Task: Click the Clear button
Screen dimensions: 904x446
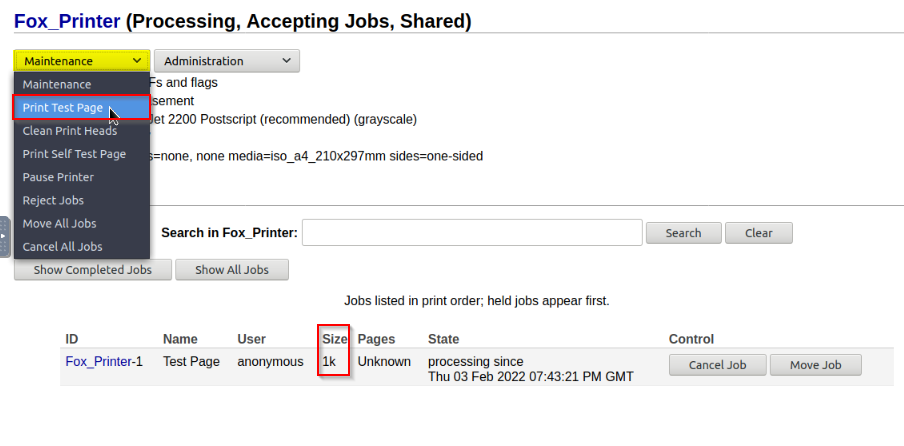Action: [x=759, y=233]
